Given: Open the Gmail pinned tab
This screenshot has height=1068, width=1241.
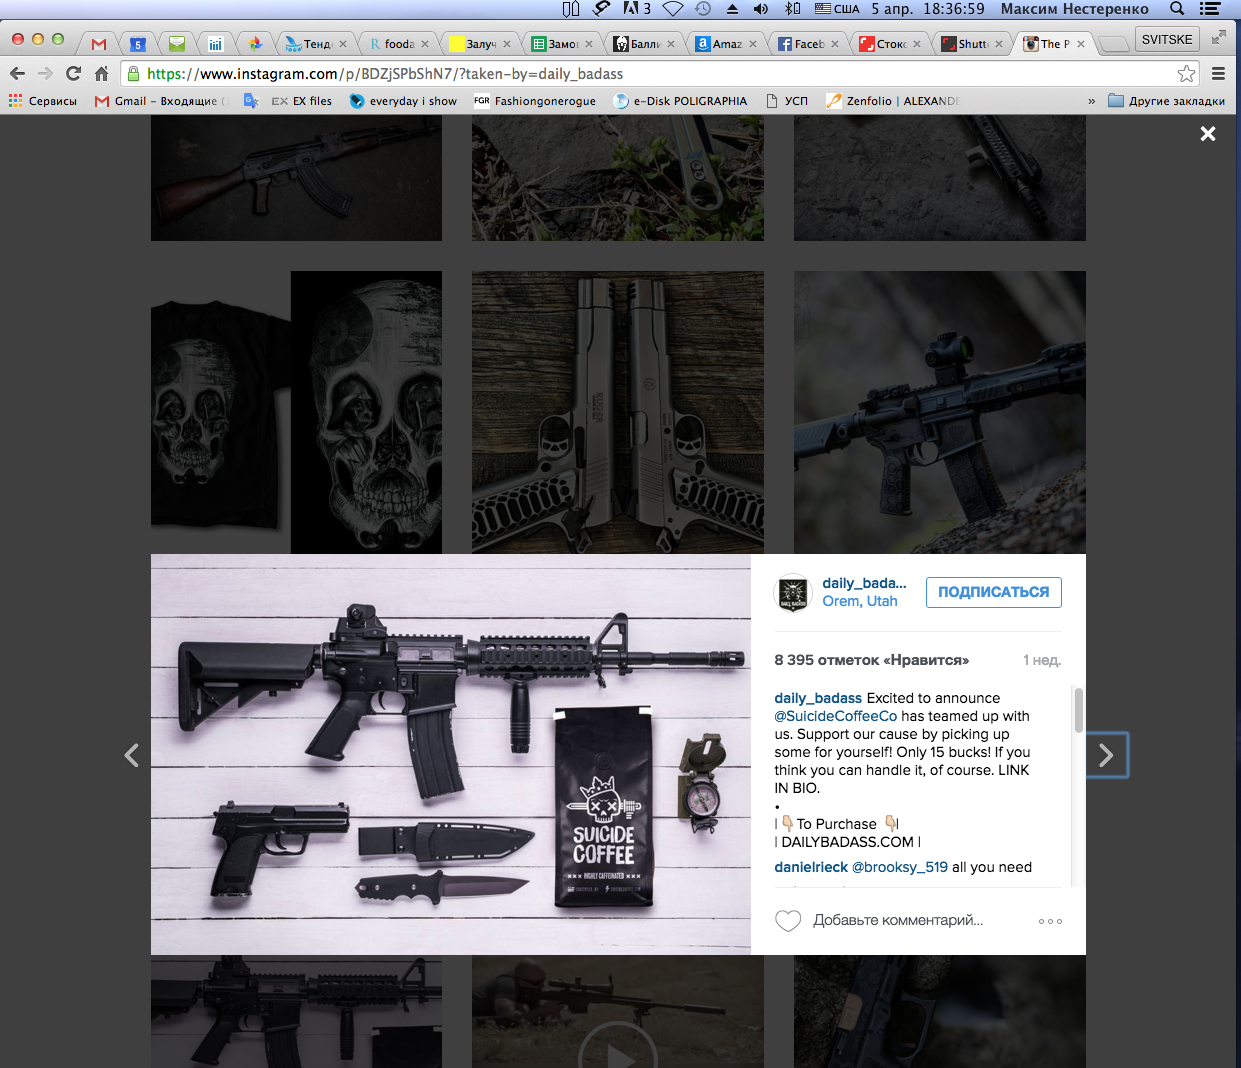Looking at the screenshot, I should click(x=98, y=44).
